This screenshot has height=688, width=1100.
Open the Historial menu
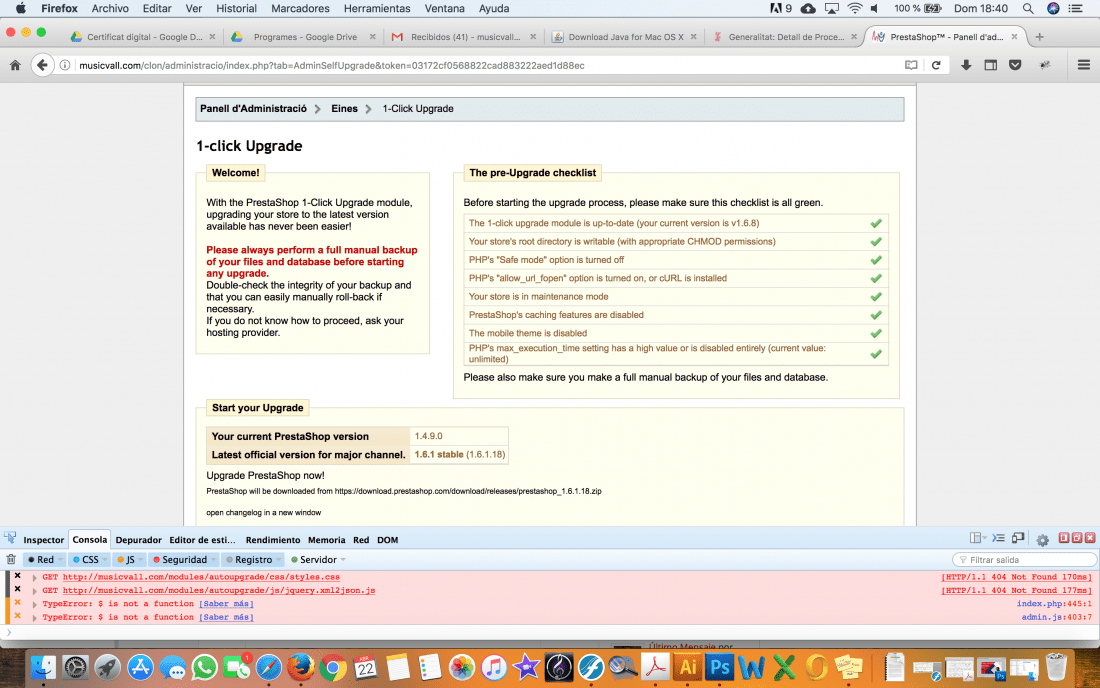(236, 8)
